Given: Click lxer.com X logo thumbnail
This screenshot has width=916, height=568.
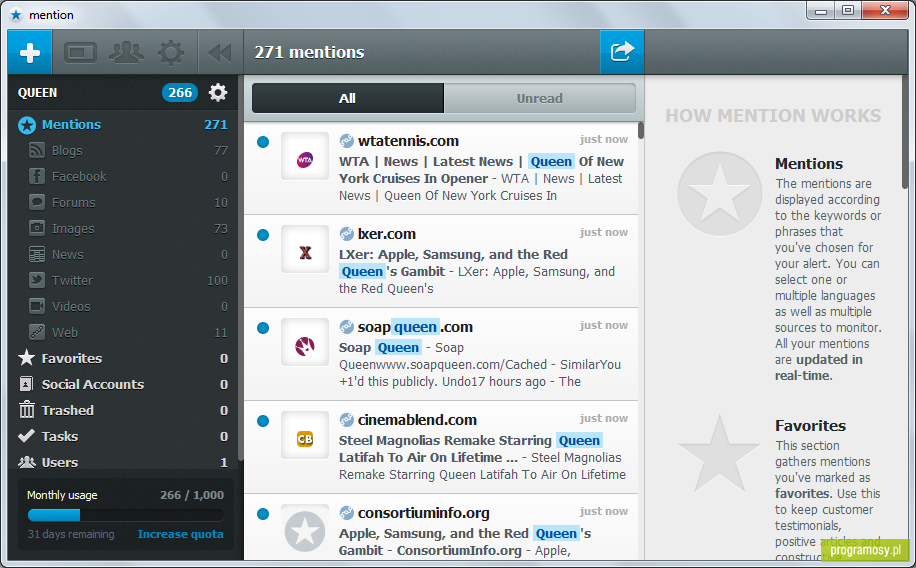Looking at the screenshot, I should pyautogui.click(x=305, y=250).
